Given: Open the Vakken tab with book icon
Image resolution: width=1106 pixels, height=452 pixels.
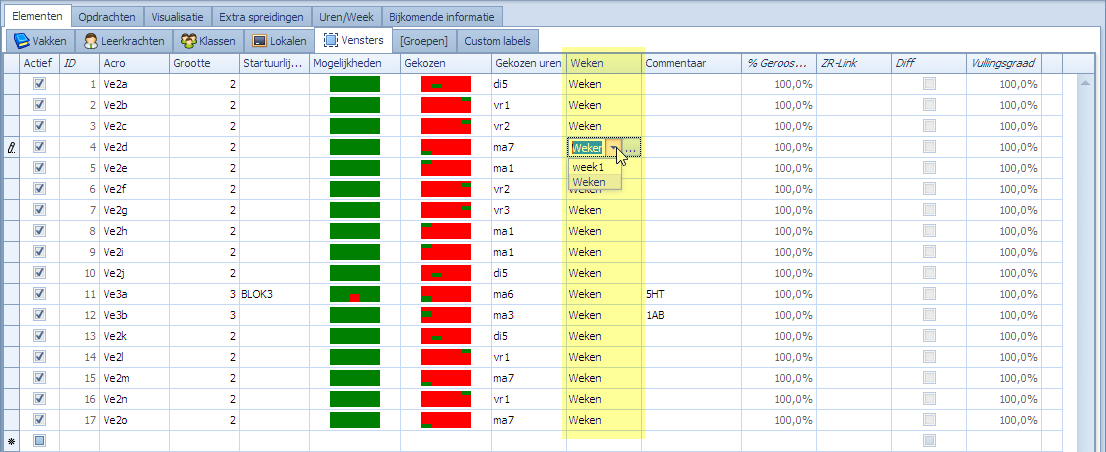Looking at the screenshot, I should pyautogui.click(x=40, y=41).
